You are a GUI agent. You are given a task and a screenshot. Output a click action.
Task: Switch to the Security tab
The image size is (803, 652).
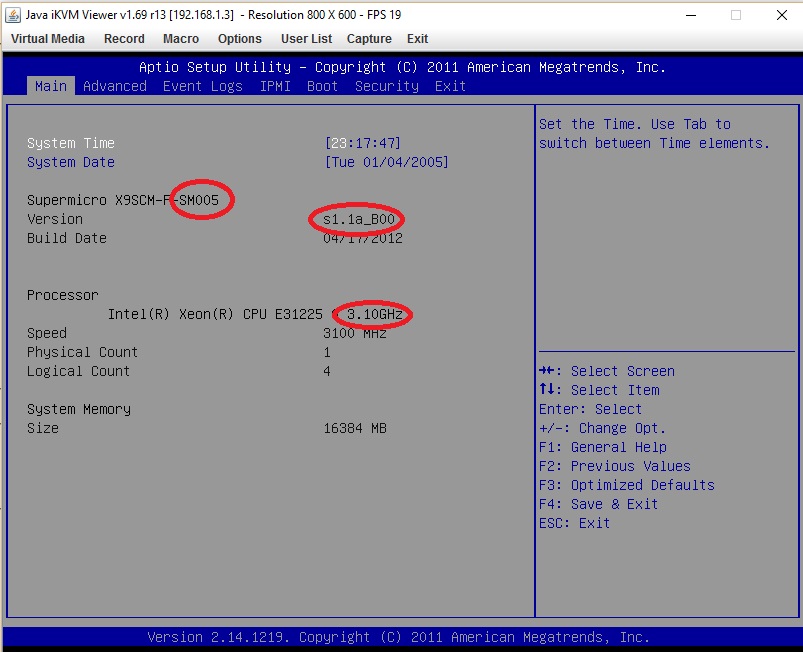coord(387,86)
